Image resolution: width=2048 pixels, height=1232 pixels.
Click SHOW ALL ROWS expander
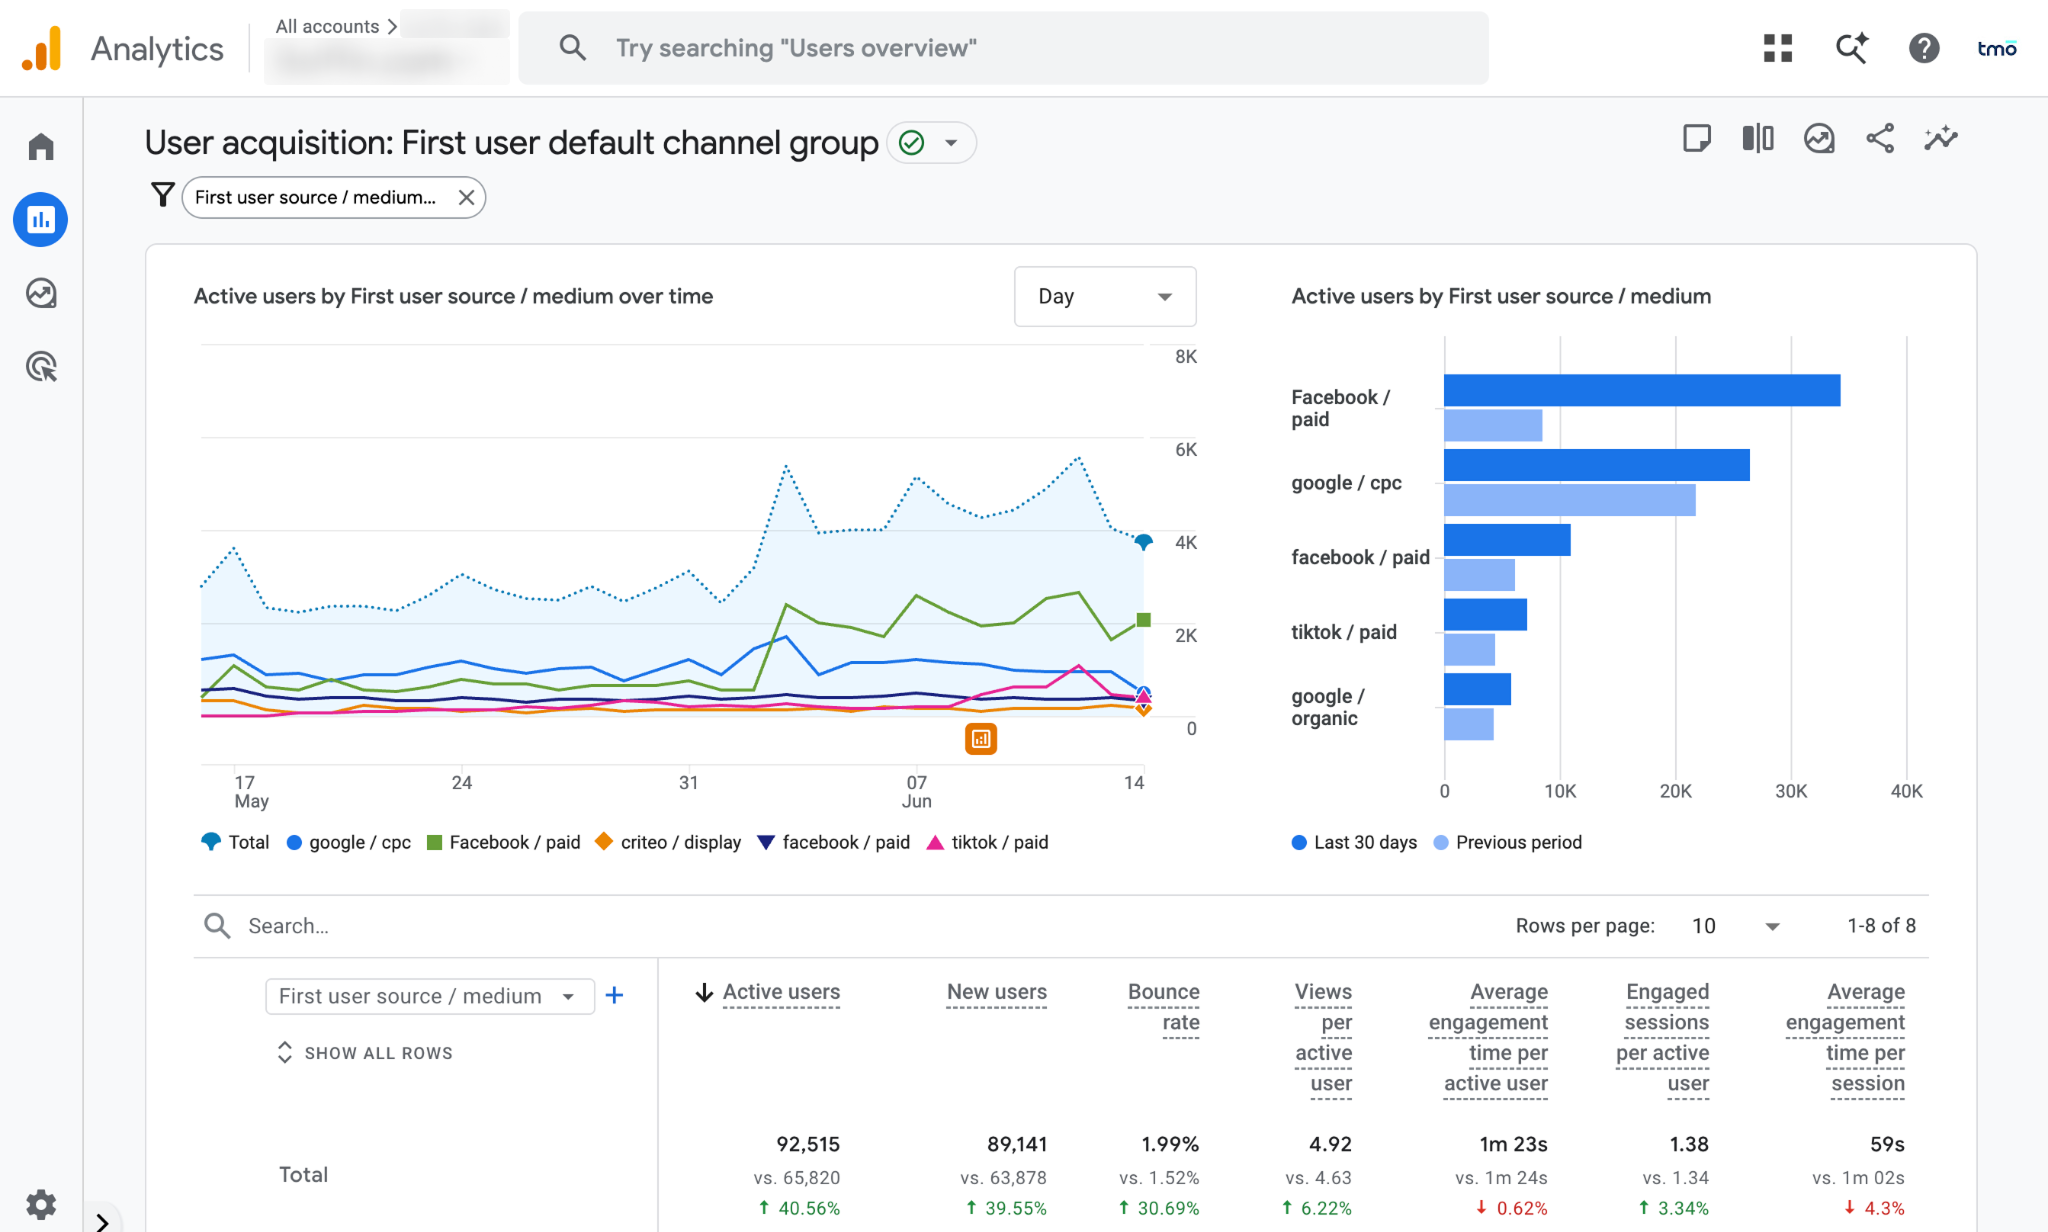pos(365,1053)
